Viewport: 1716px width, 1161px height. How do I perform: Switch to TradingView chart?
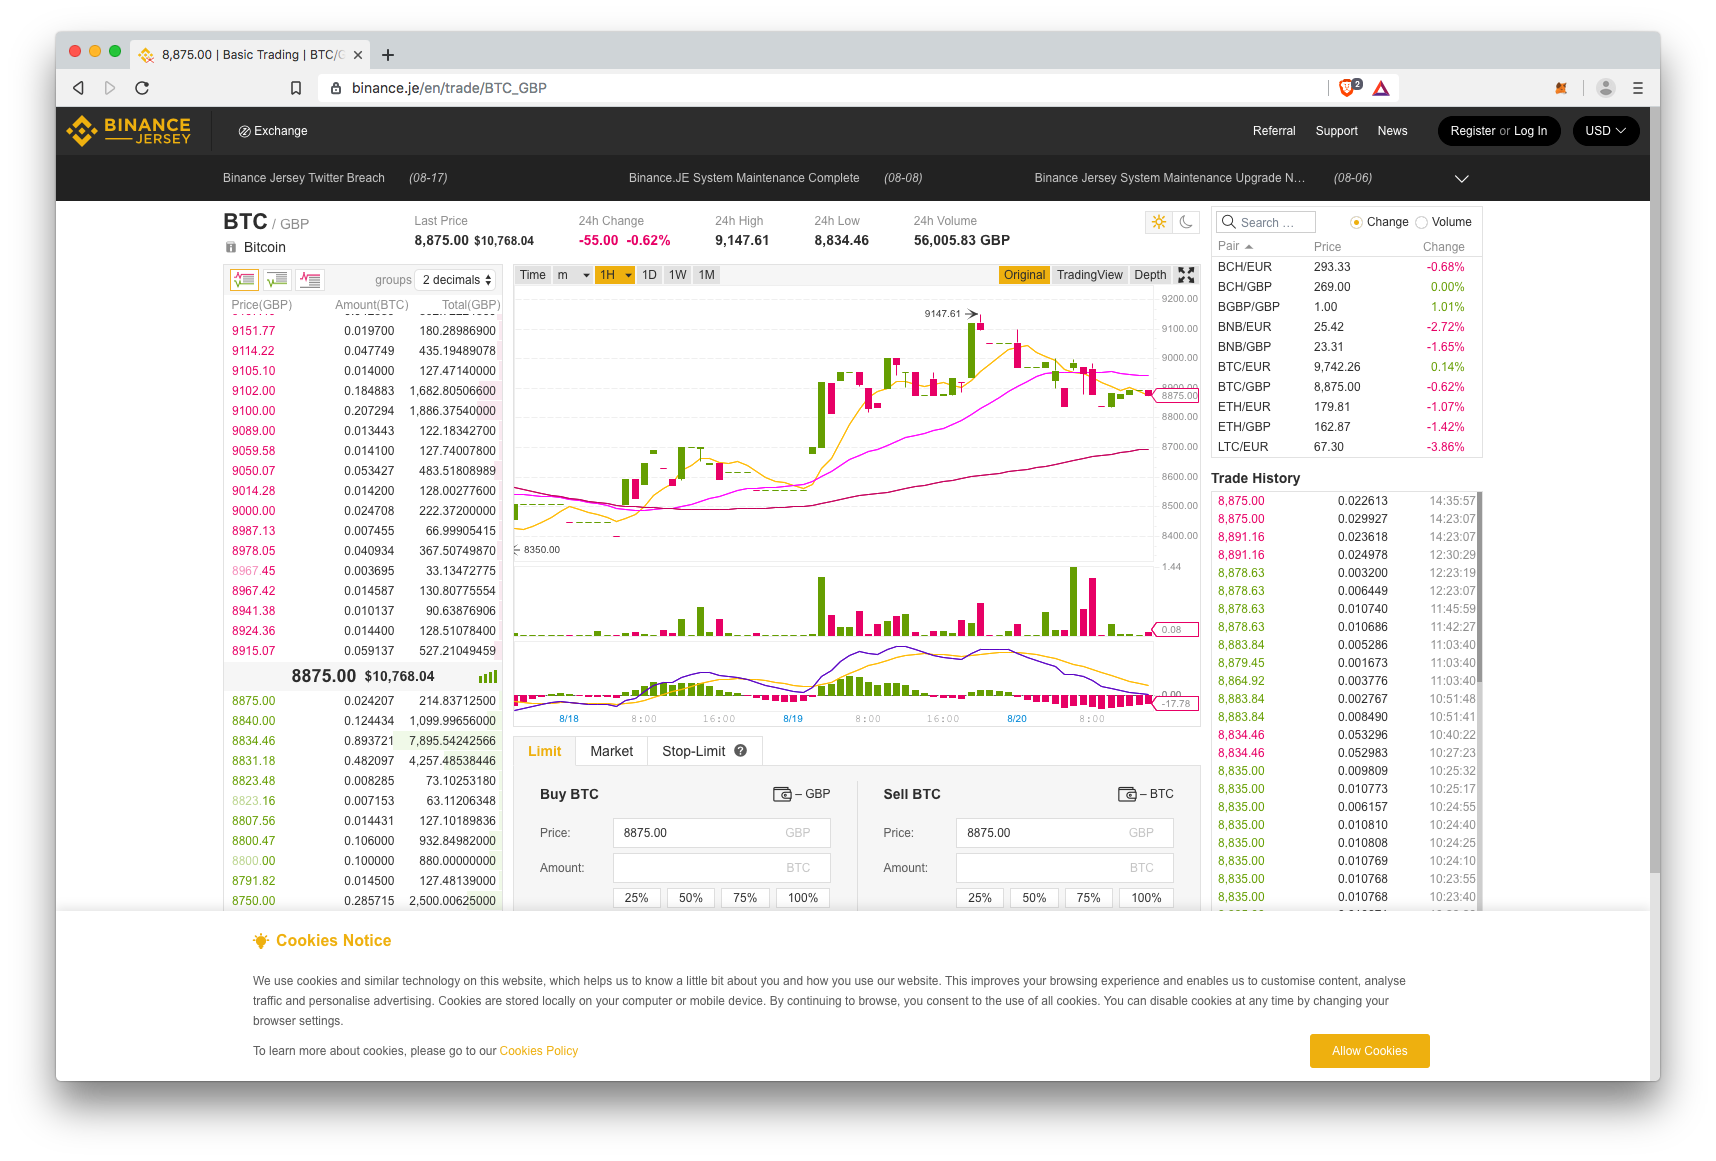point(1089,275)
